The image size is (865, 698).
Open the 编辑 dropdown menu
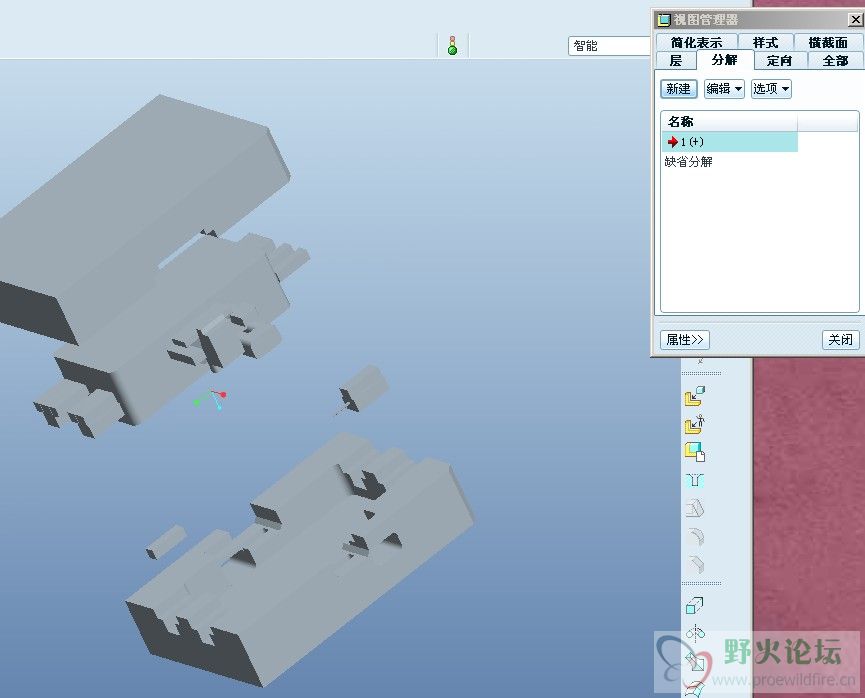point(724,89)
